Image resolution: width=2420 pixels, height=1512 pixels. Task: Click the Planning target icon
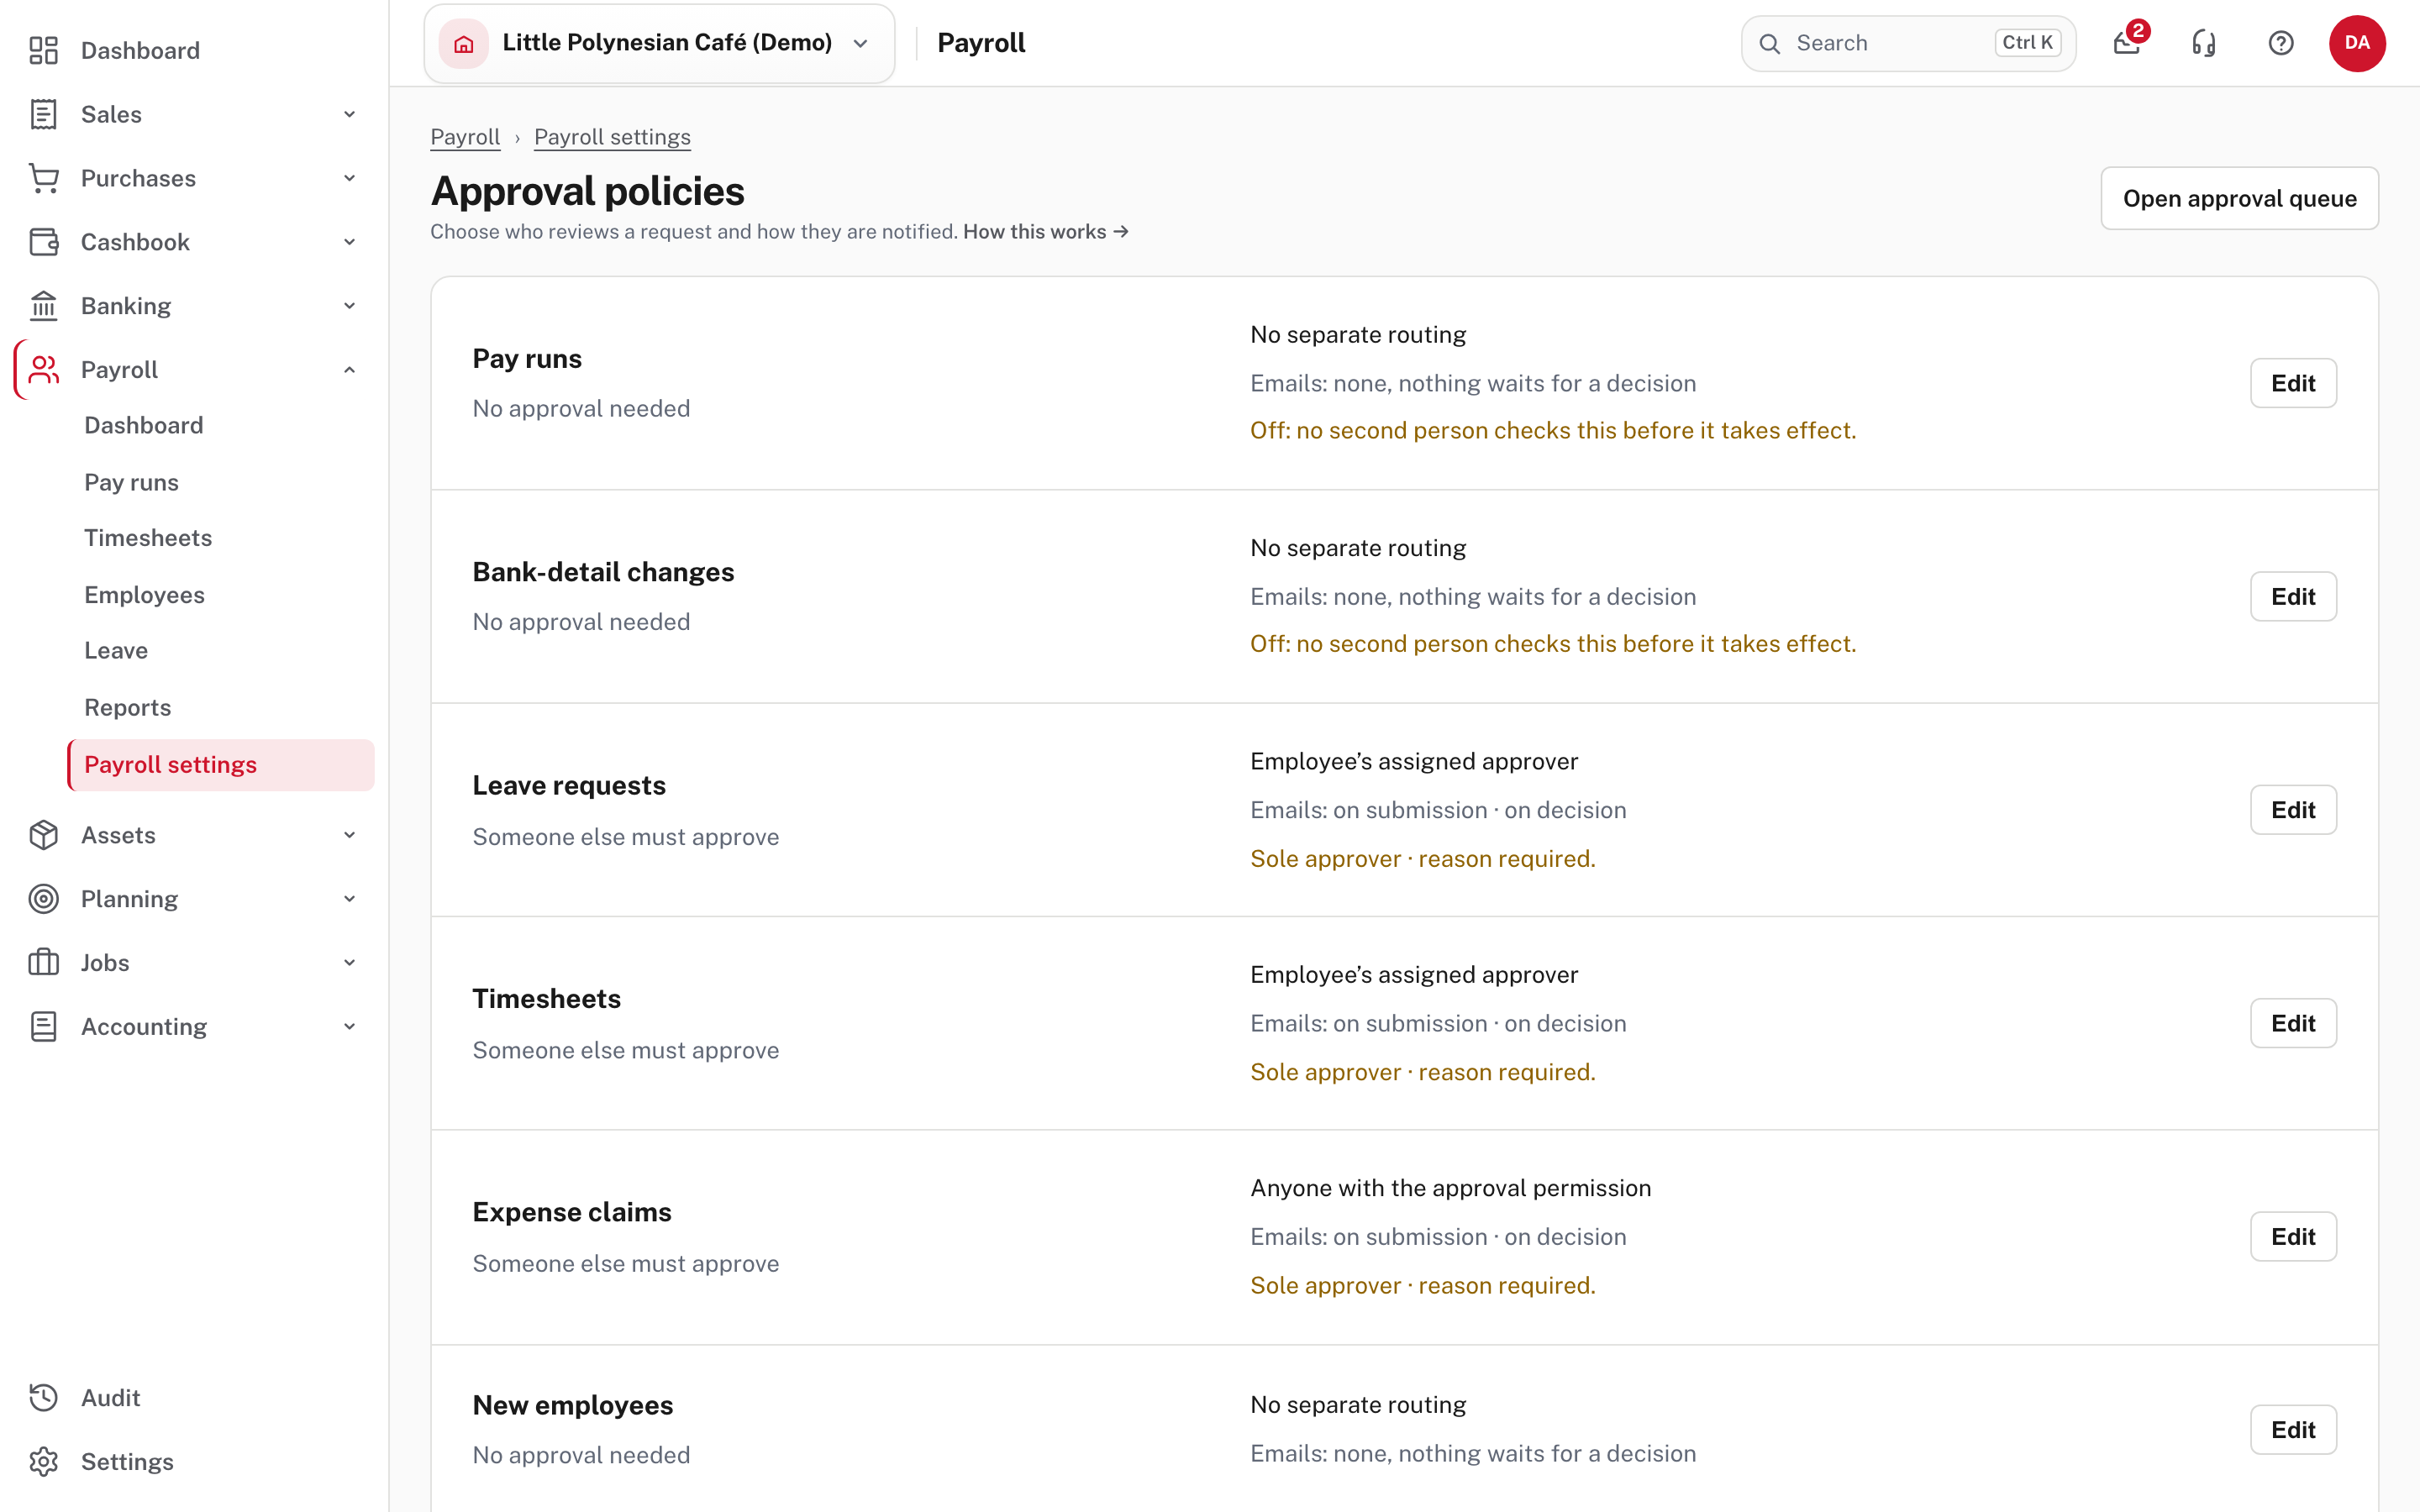(x=43, y=899)
